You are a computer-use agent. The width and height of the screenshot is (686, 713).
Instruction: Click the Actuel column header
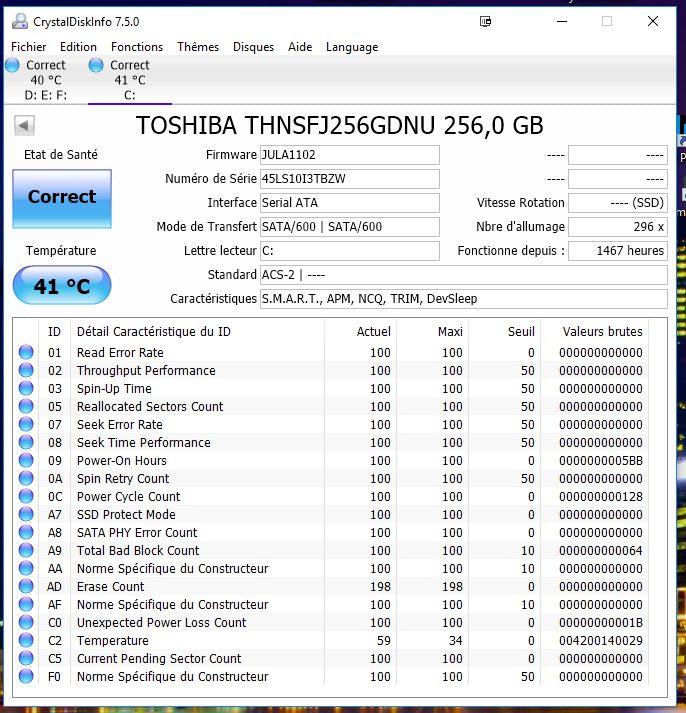(x=373, y=331)
